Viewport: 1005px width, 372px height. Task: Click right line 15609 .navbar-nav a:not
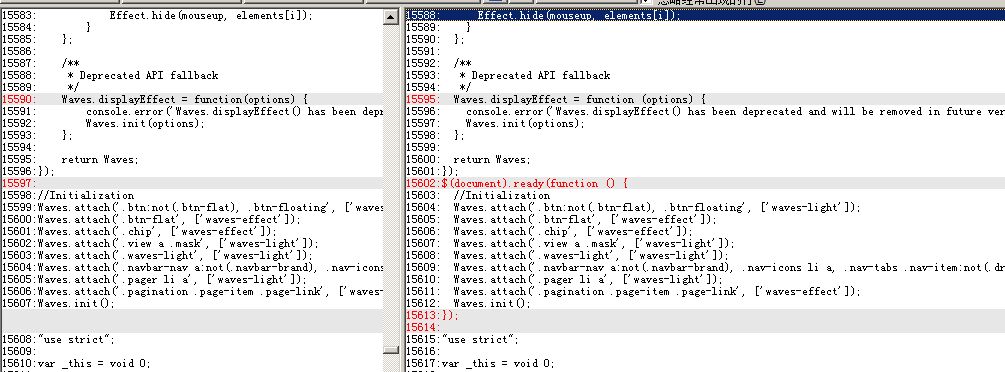[x=705, y=267]
